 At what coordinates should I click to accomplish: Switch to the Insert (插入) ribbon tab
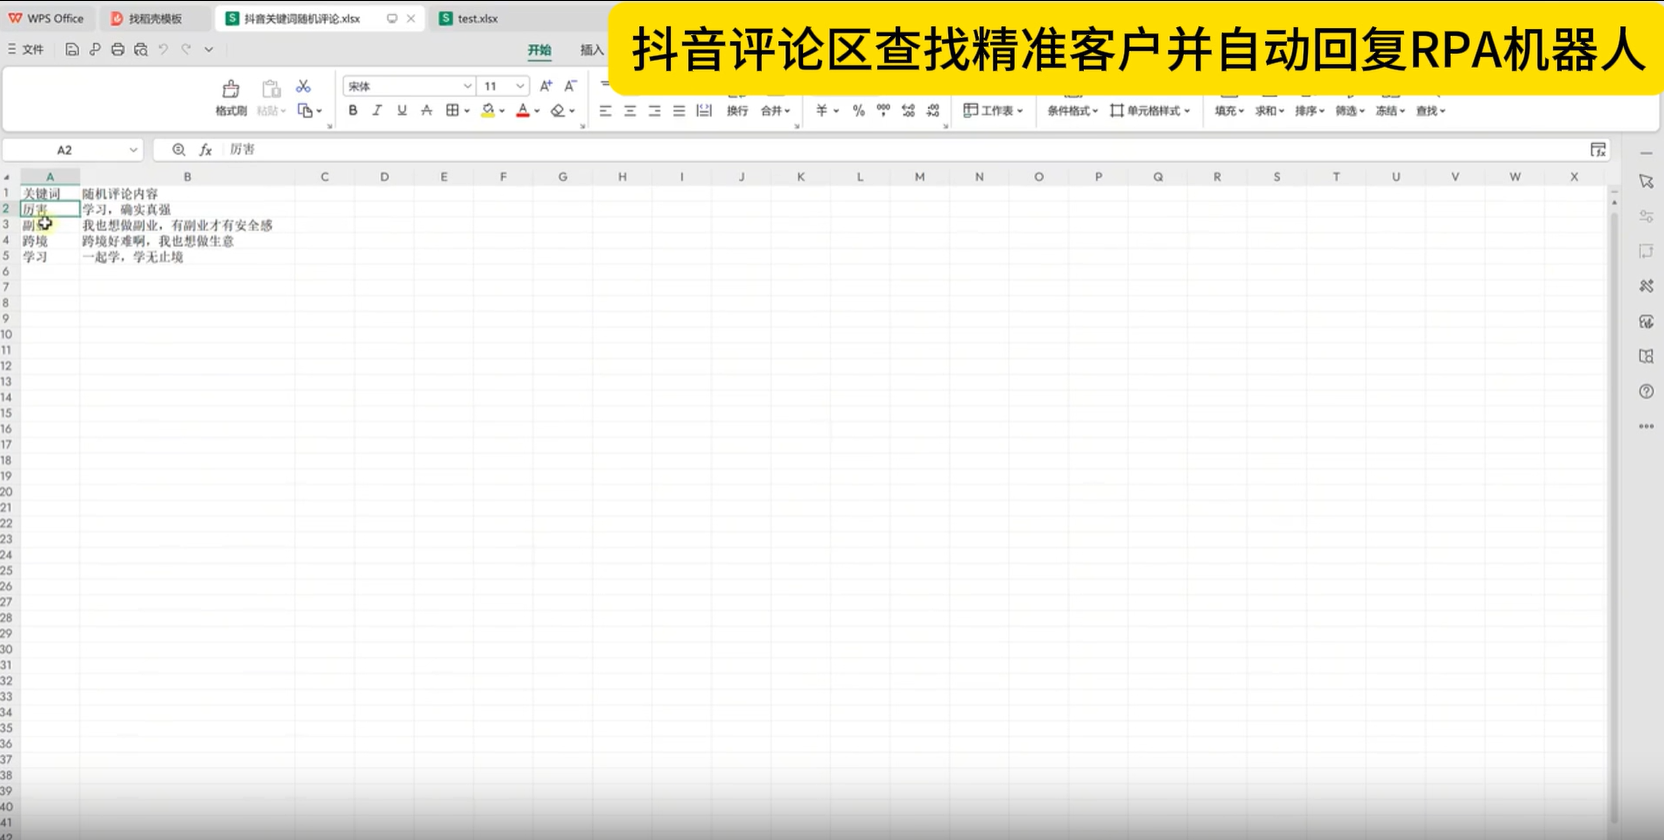pyautogui.click(x=592, y=50)
